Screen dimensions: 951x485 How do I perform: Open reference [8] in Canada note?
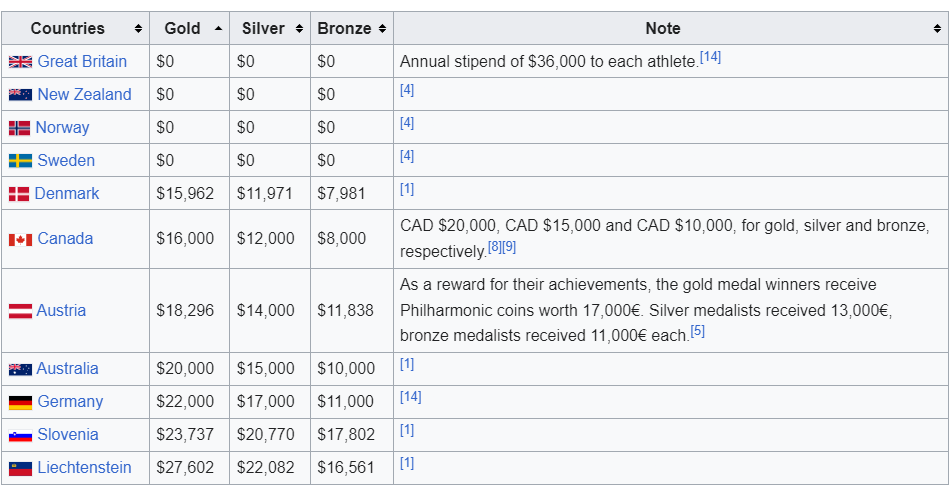[x=494, y=247]
